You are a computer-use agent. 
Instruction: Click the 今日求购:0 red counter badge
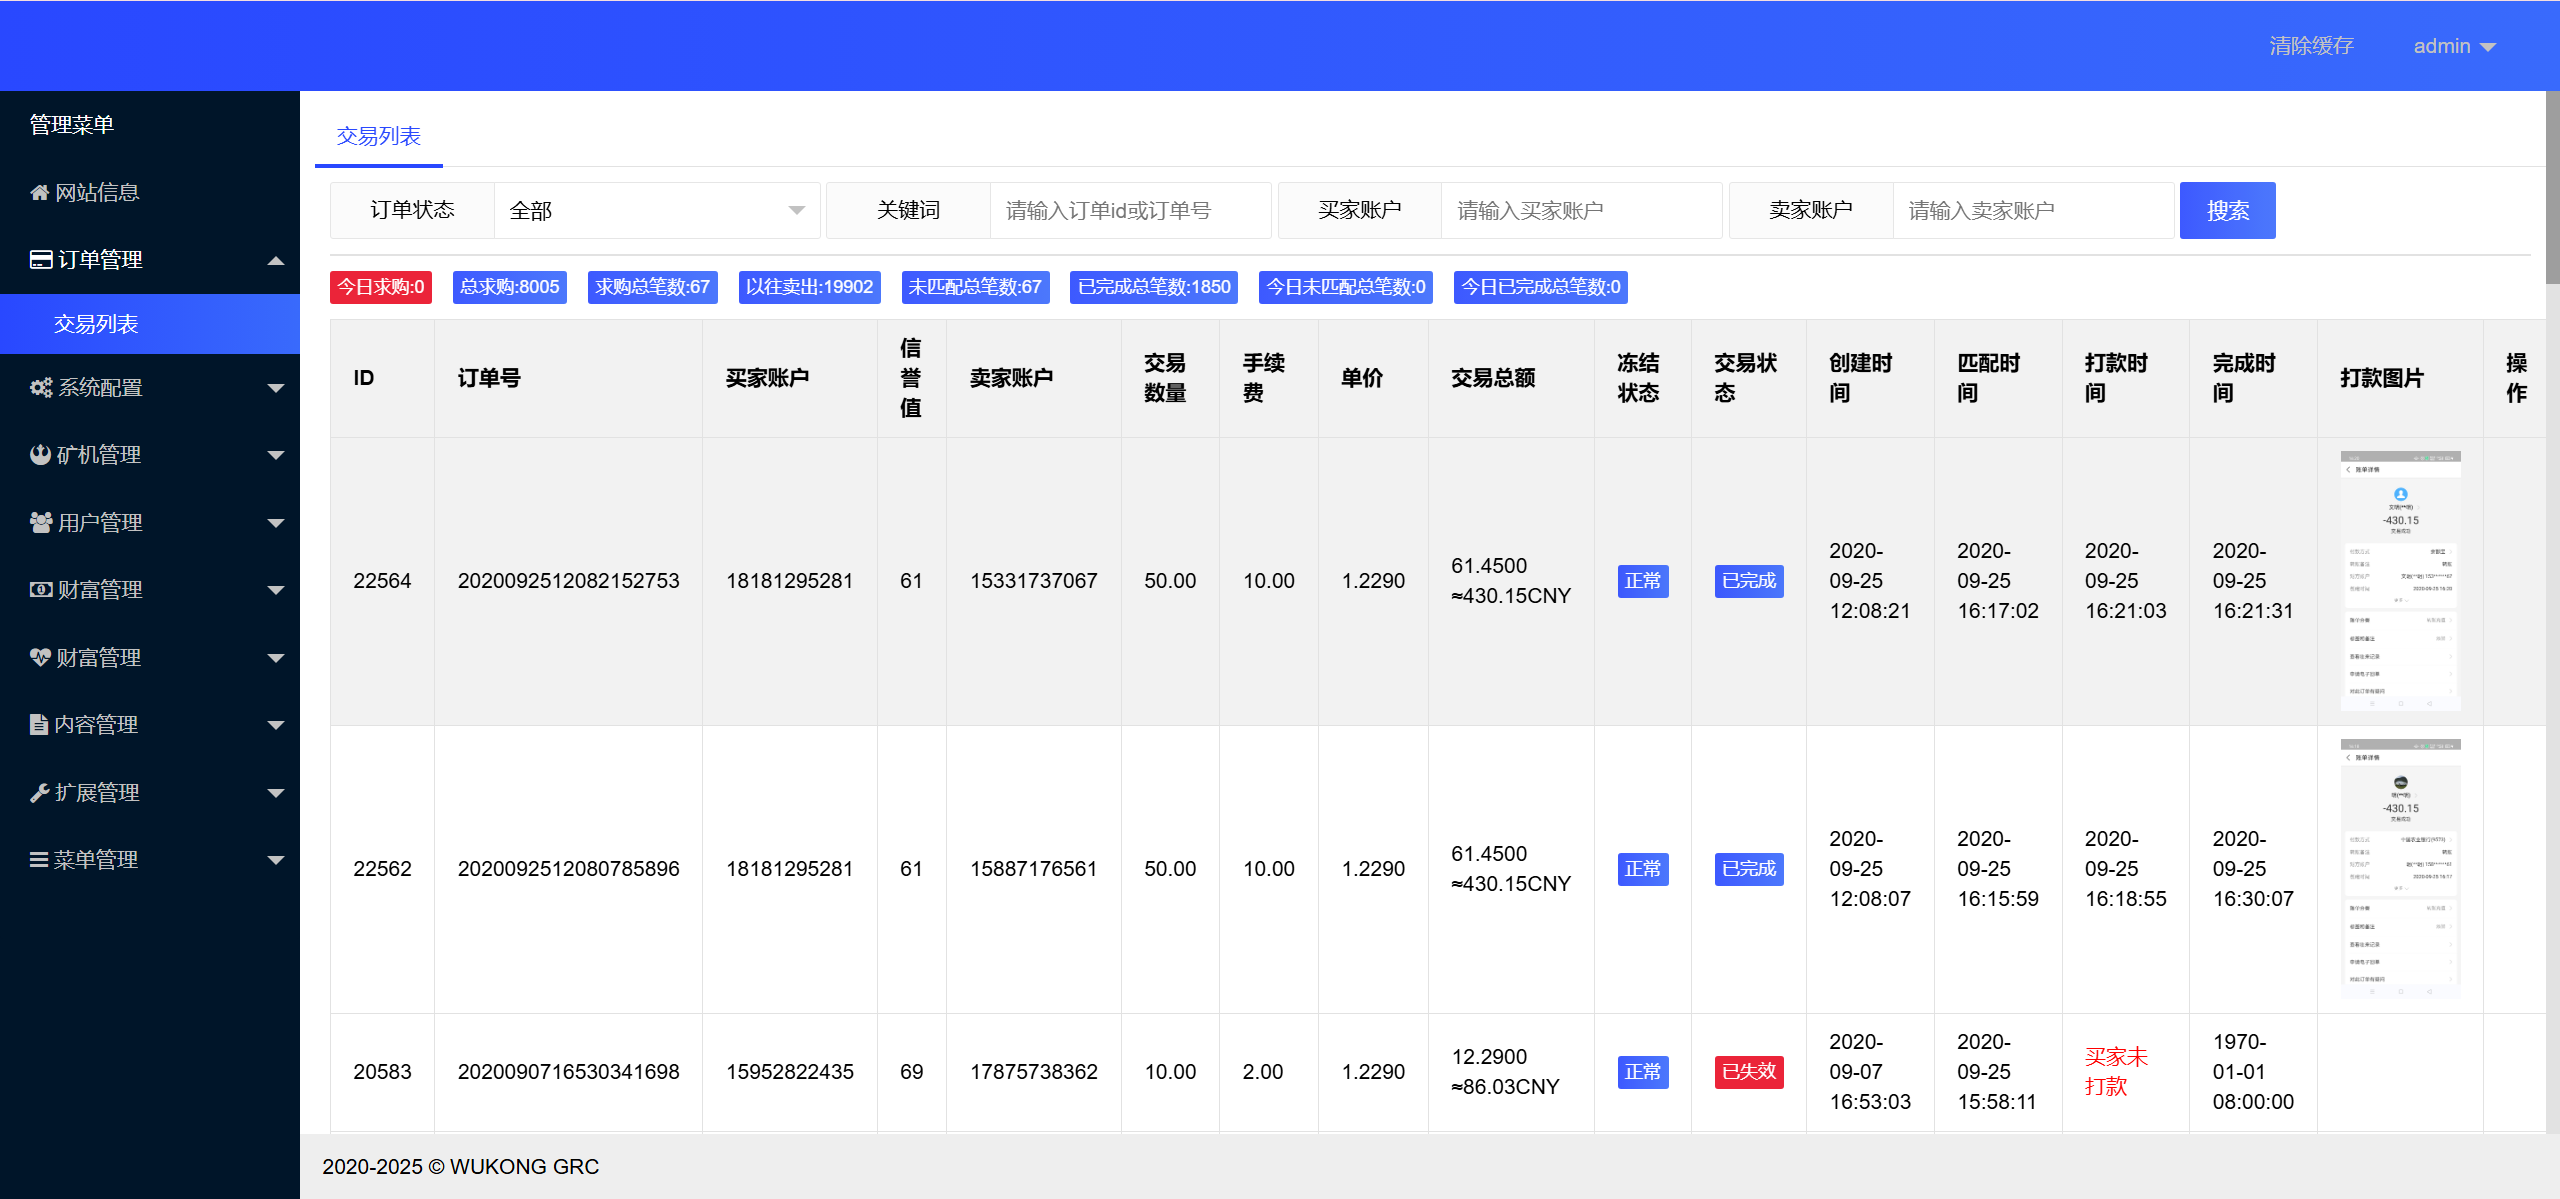380,287
